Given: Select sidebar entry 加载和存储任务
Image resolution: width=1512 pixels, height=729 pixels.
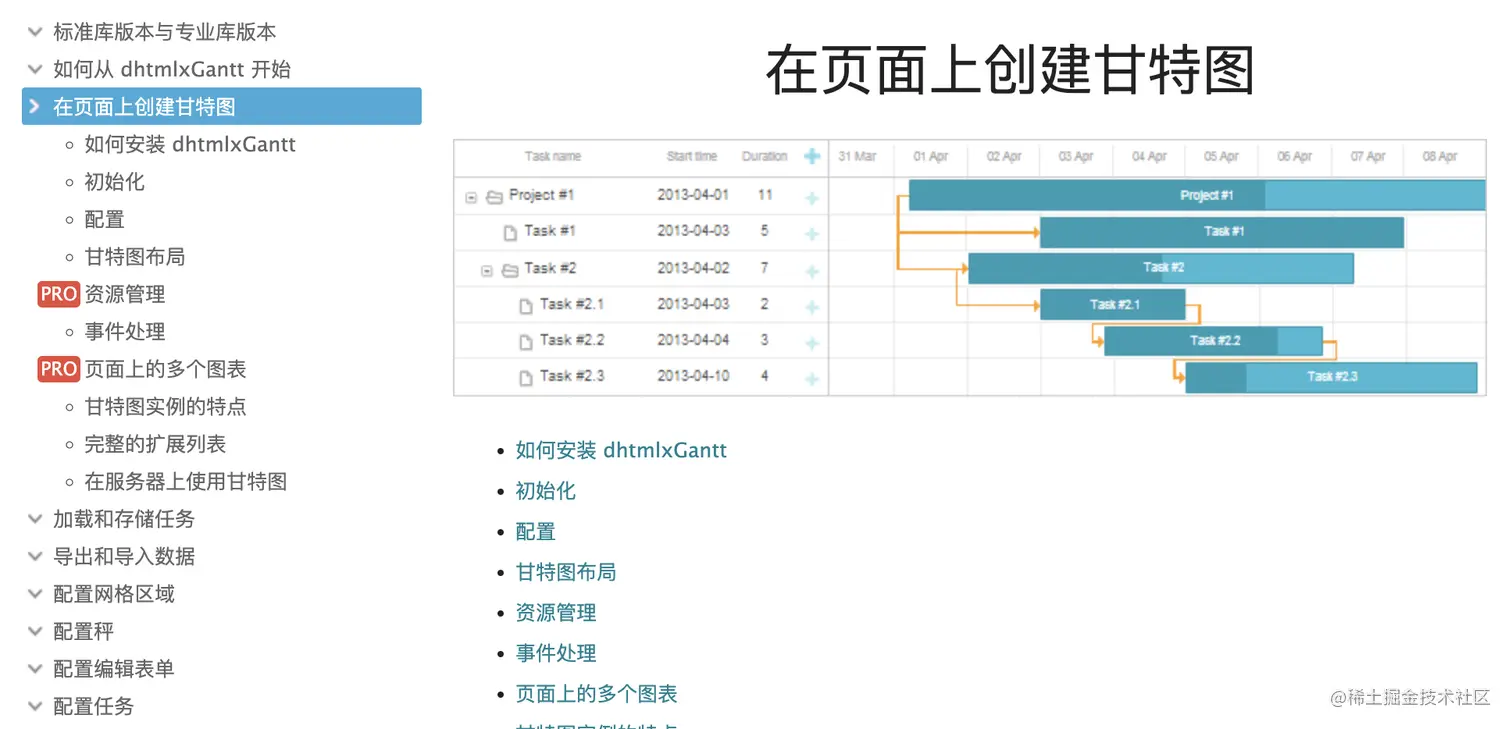Looking at the screenshot, I should tap(124, 519).
